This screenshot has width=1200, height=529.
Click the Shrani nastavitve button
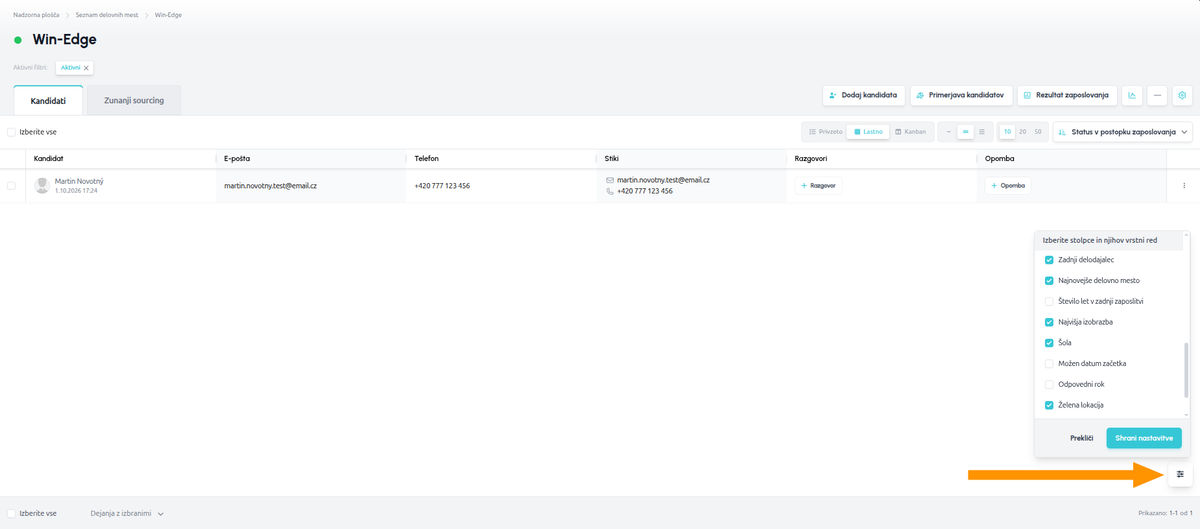[x=1144, y=438]
